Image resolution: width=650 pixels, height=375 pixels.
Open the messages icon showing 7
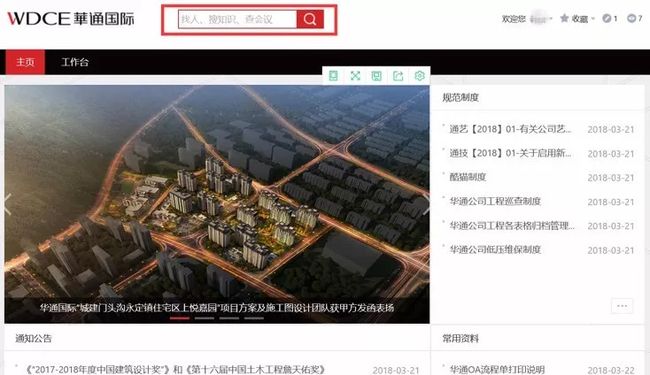pos(631,18)
